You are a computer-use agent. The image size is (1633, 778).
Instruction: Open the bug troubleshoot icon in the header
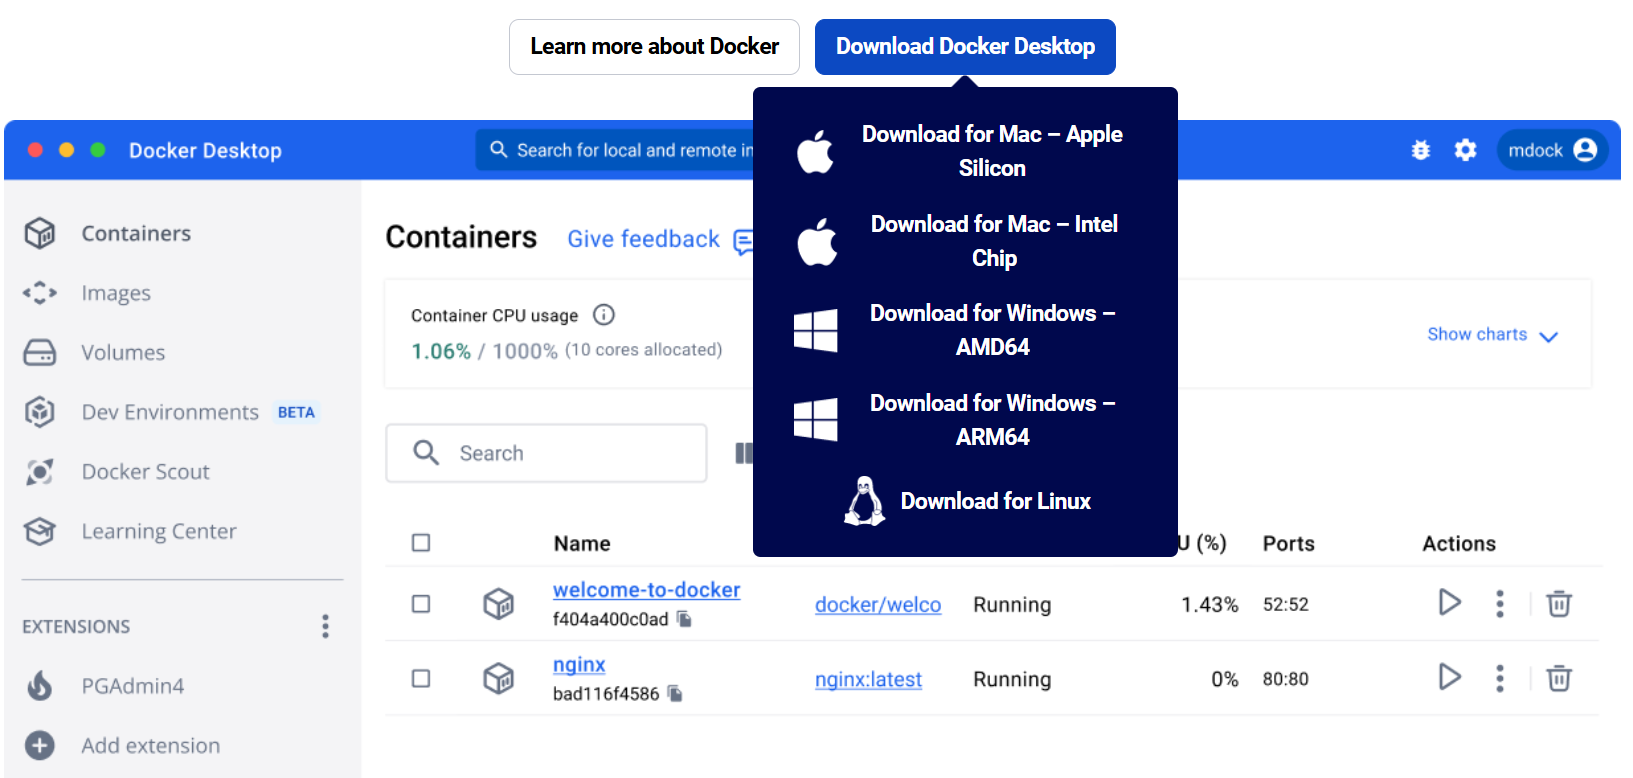[x=1421, y=150]
